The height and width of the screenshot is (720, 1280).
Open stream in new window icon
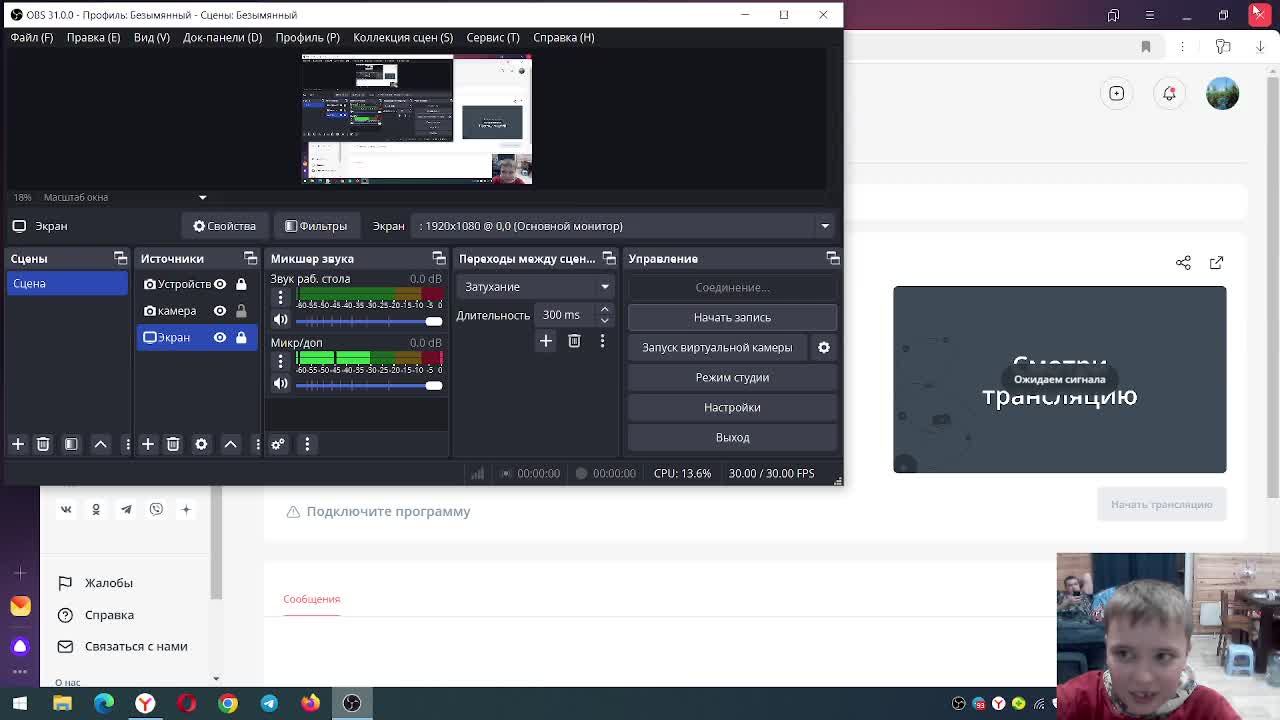point(1216,262)
